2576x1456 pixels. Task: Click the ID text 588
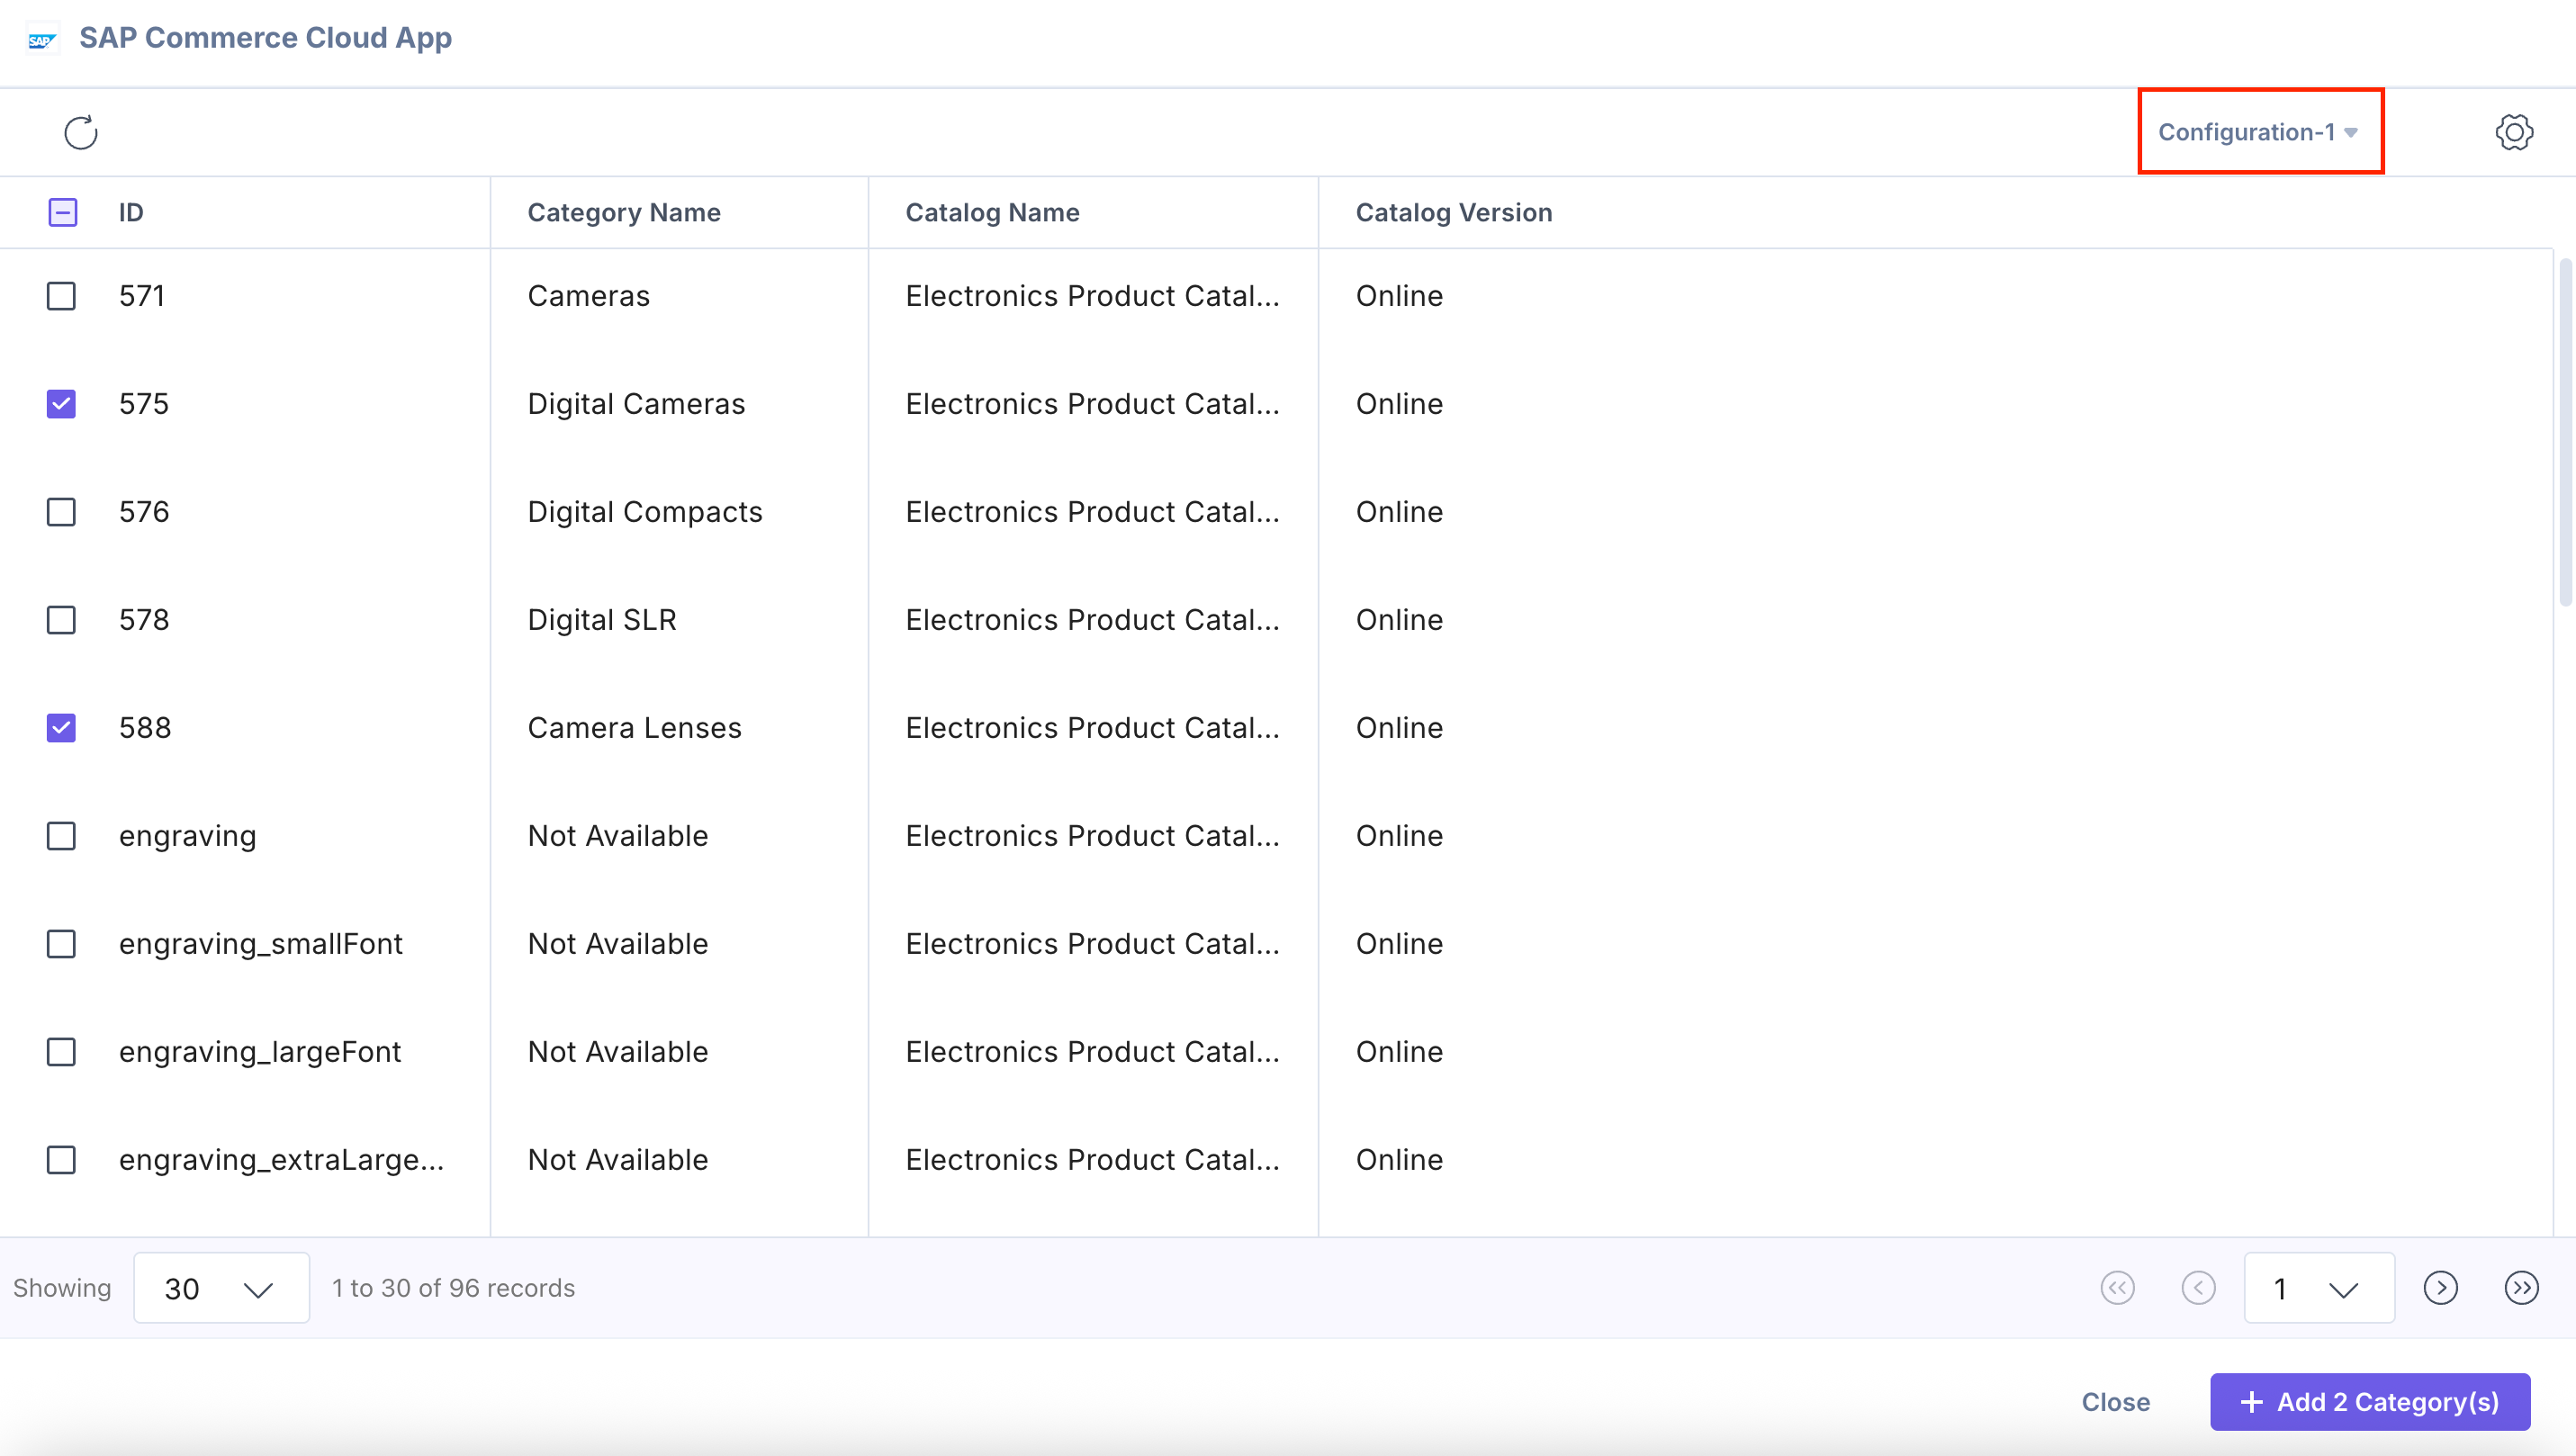point(145,728)
